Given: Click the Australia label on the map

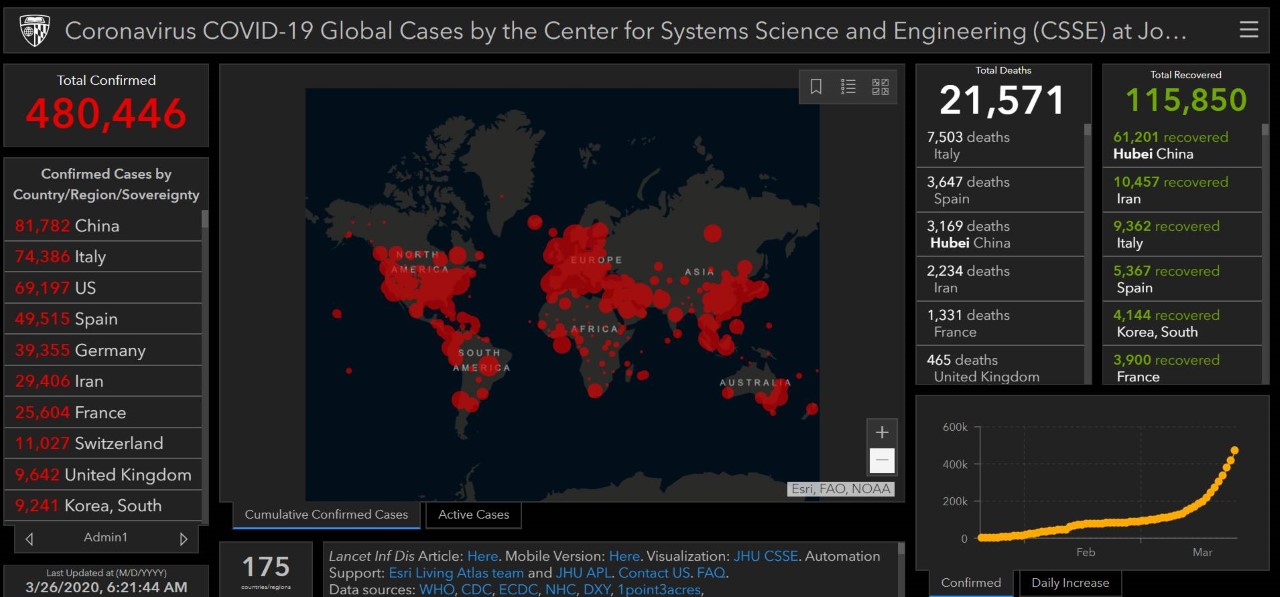Looking at the screenshot, I should pos(755,383).
